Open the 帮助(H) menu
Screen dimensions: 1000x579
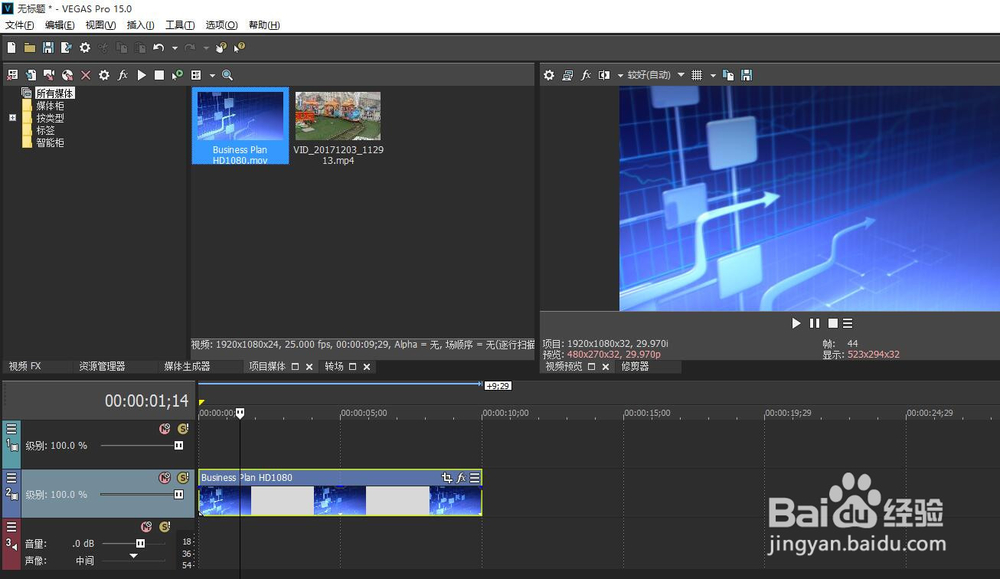coord(264,25)
